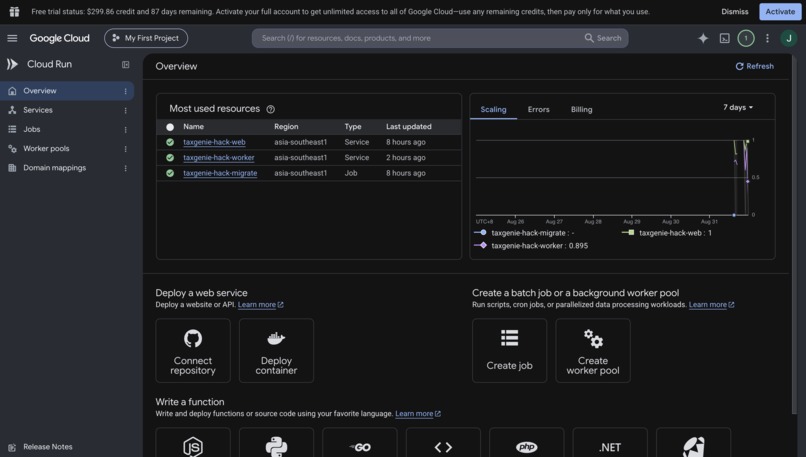Select Overview in the sidebar
Viewport: 806px width, 457px height.
click(x=67, y=91)
